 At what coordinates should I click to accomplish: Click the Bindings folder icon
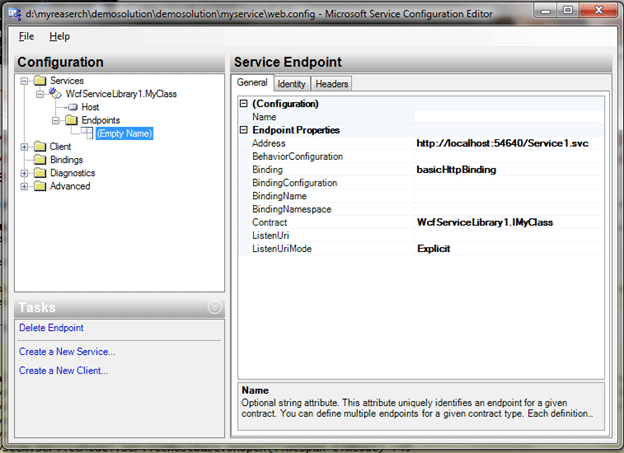click(x=40, y=160)
